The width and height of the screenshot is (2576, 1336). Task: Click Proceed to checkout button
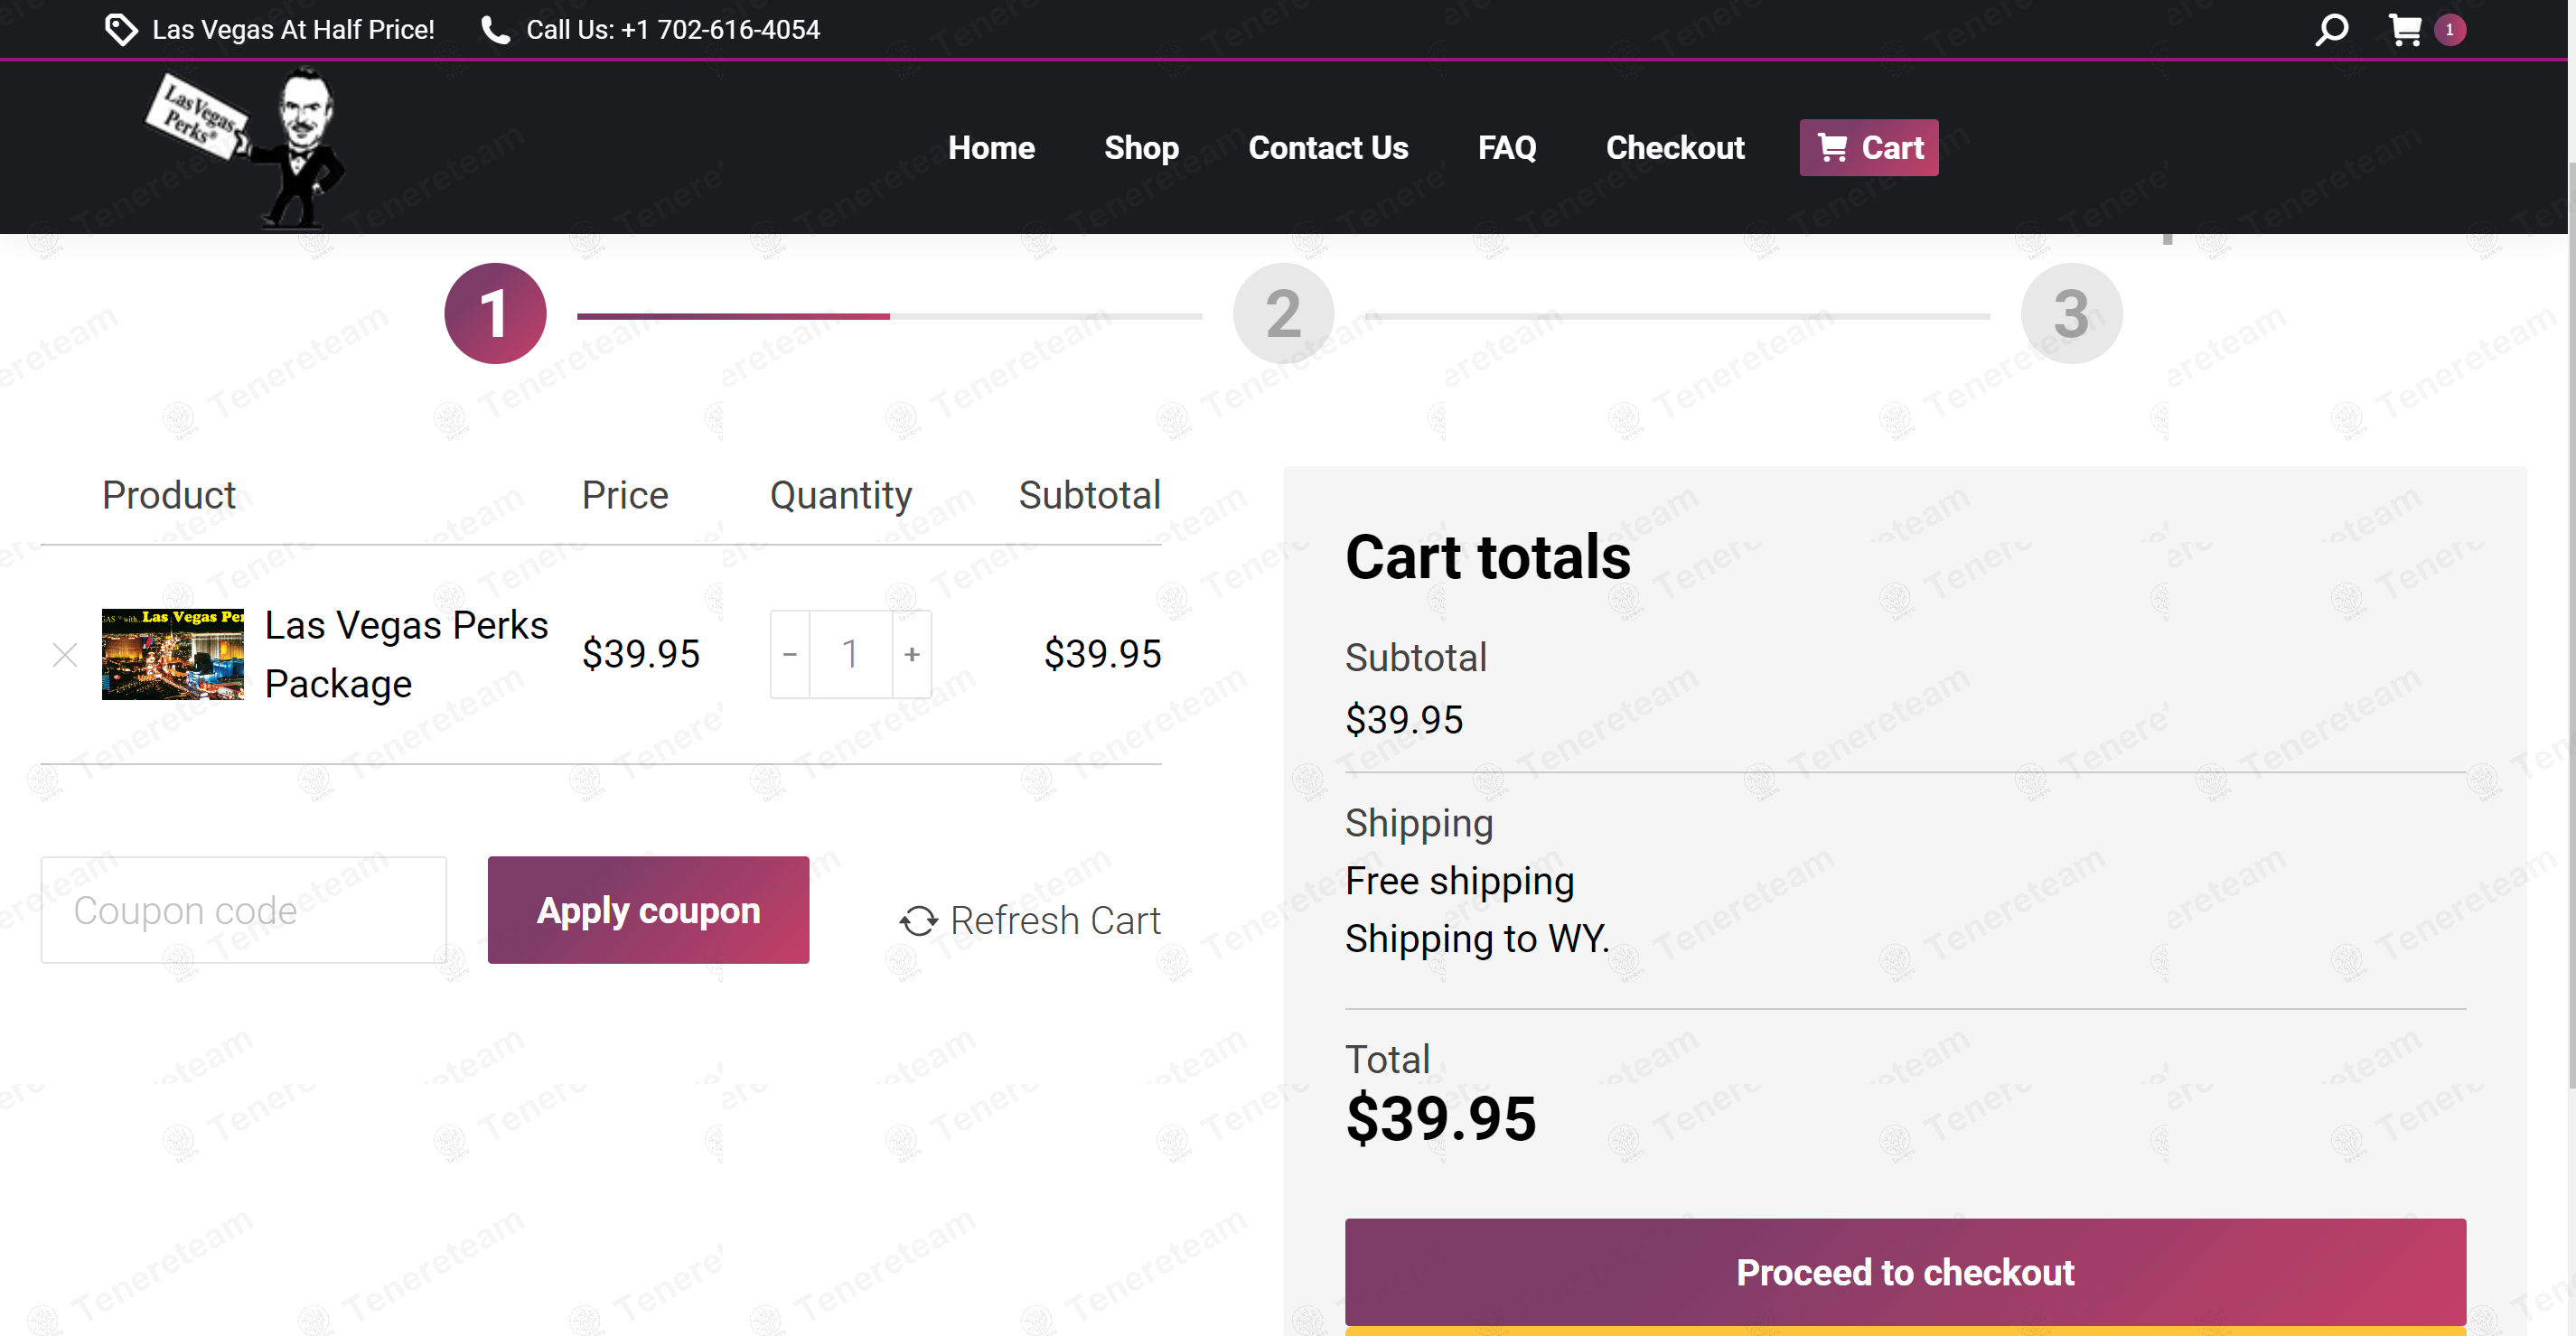[1905, 1272]
